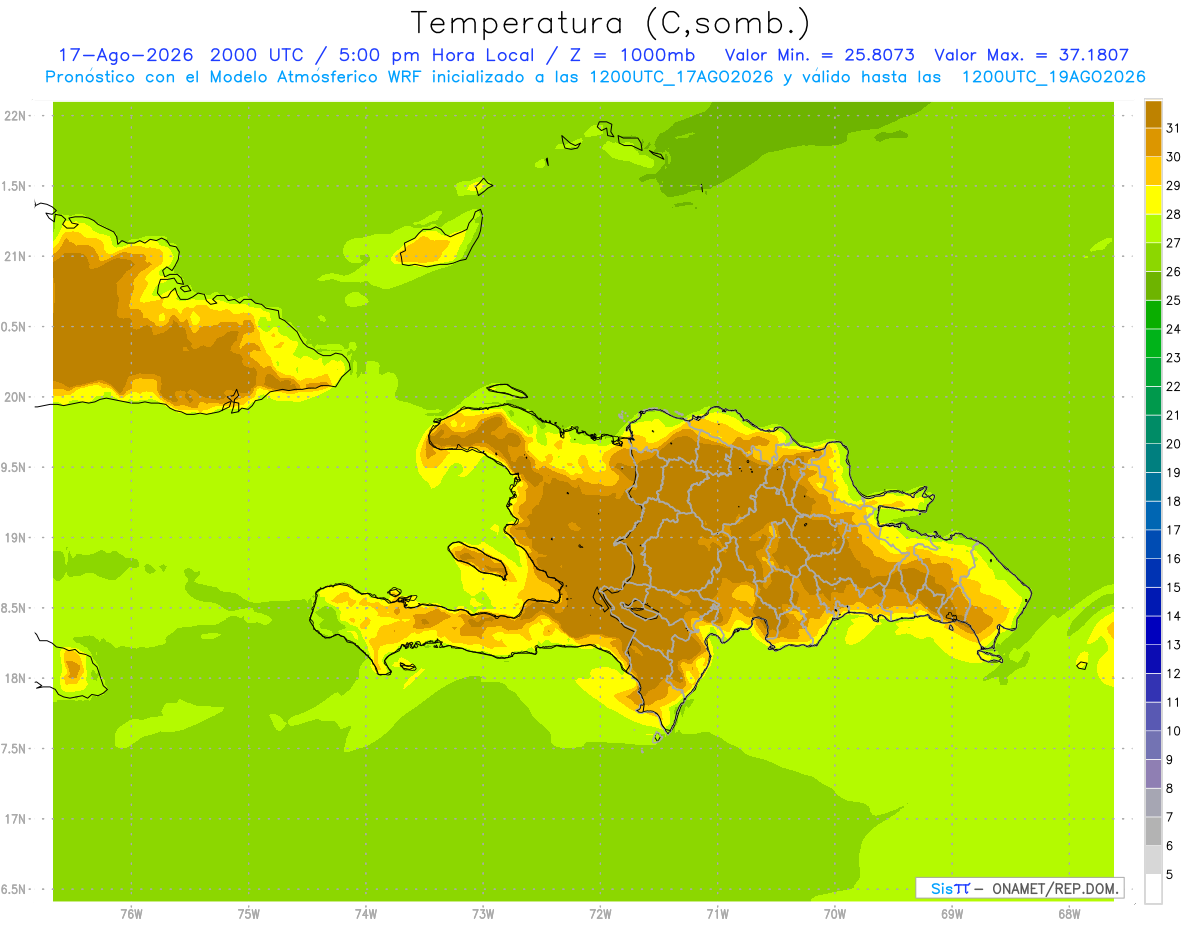The width and height of the screenshot is (1200, 927).
Task: Click the "Valor Min. = 25.8073" value
Action: click(819, 55)
